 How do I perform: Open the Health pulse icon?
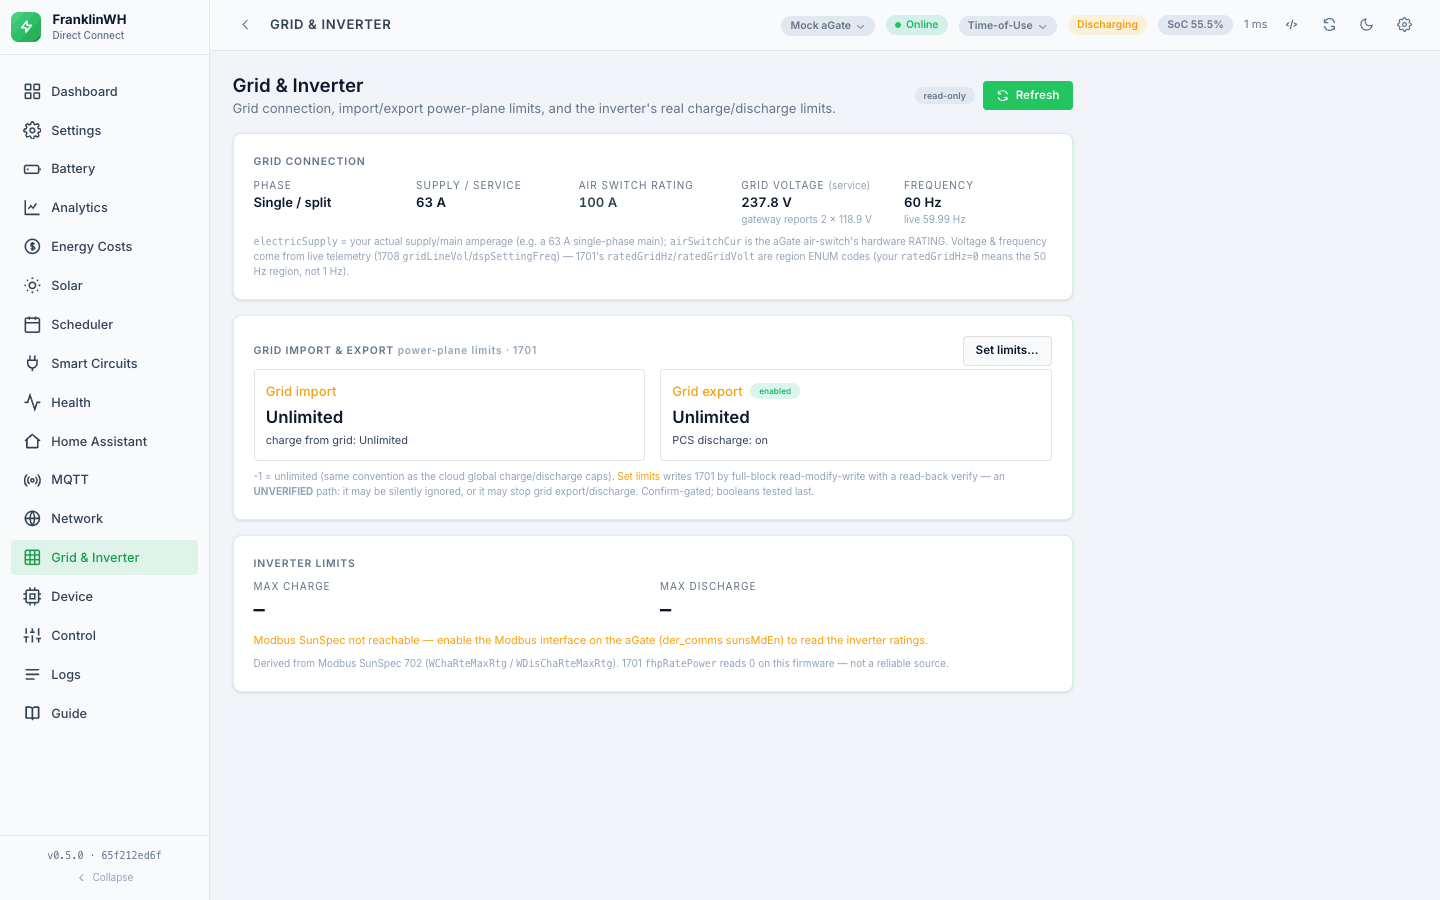(32, 403)
